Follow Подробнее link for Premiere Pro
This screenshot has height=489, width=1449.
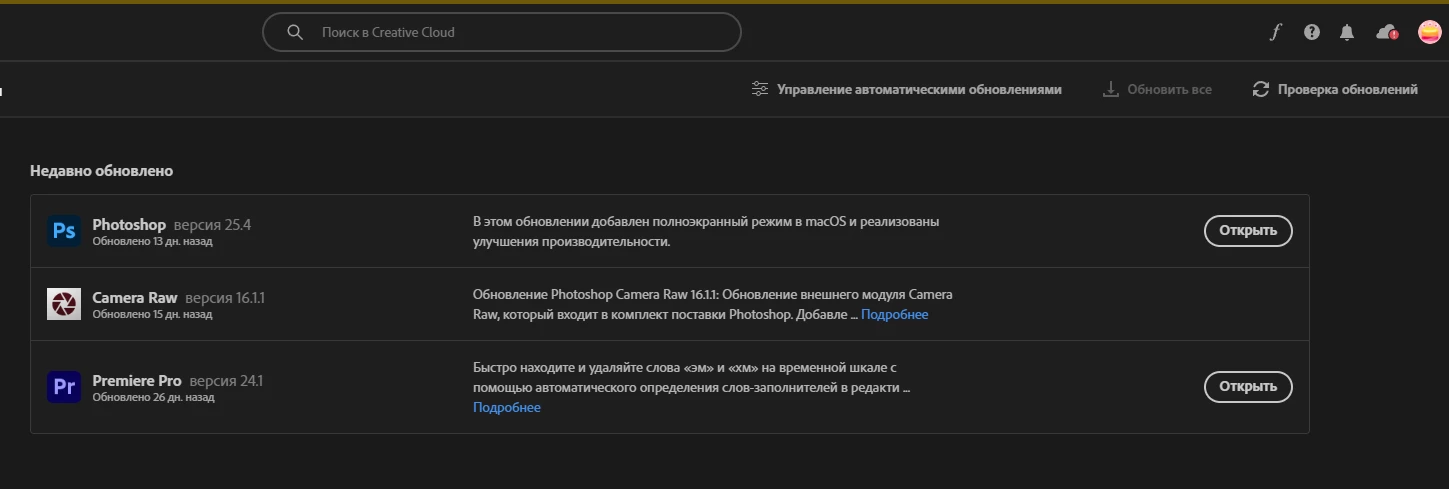(507, 407)
